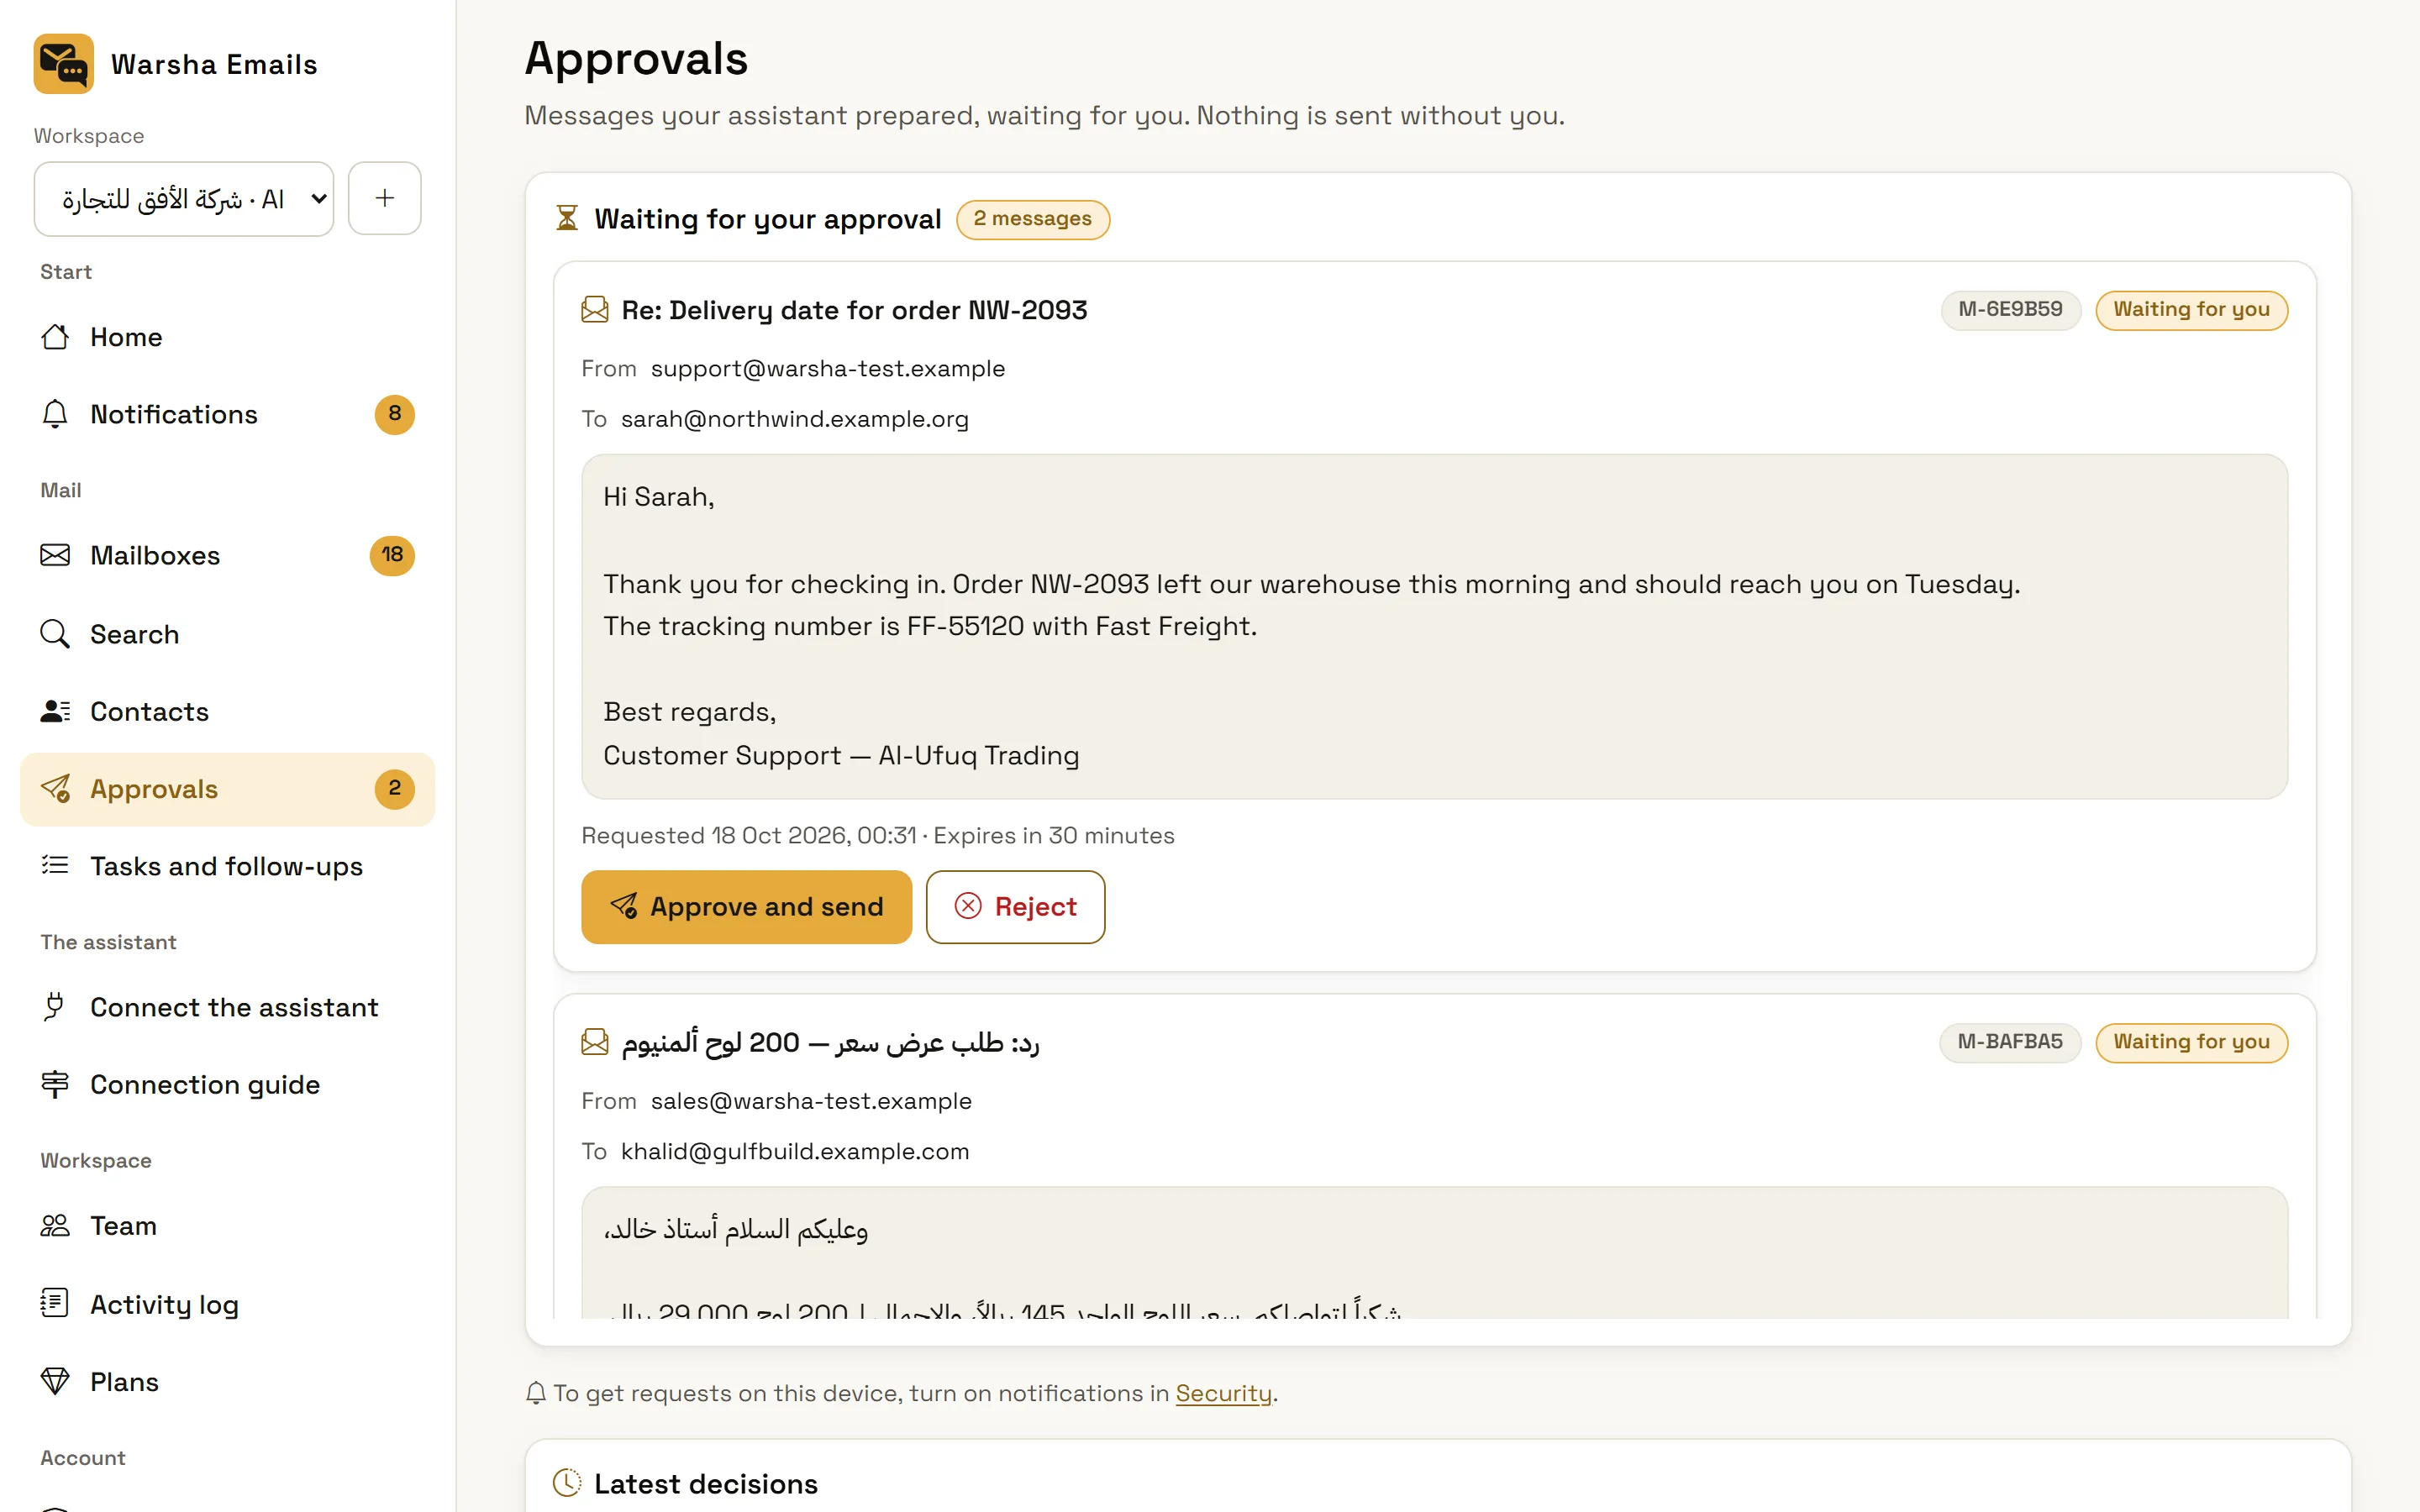Click the Warsha Emails logo icon

(63, 64)
